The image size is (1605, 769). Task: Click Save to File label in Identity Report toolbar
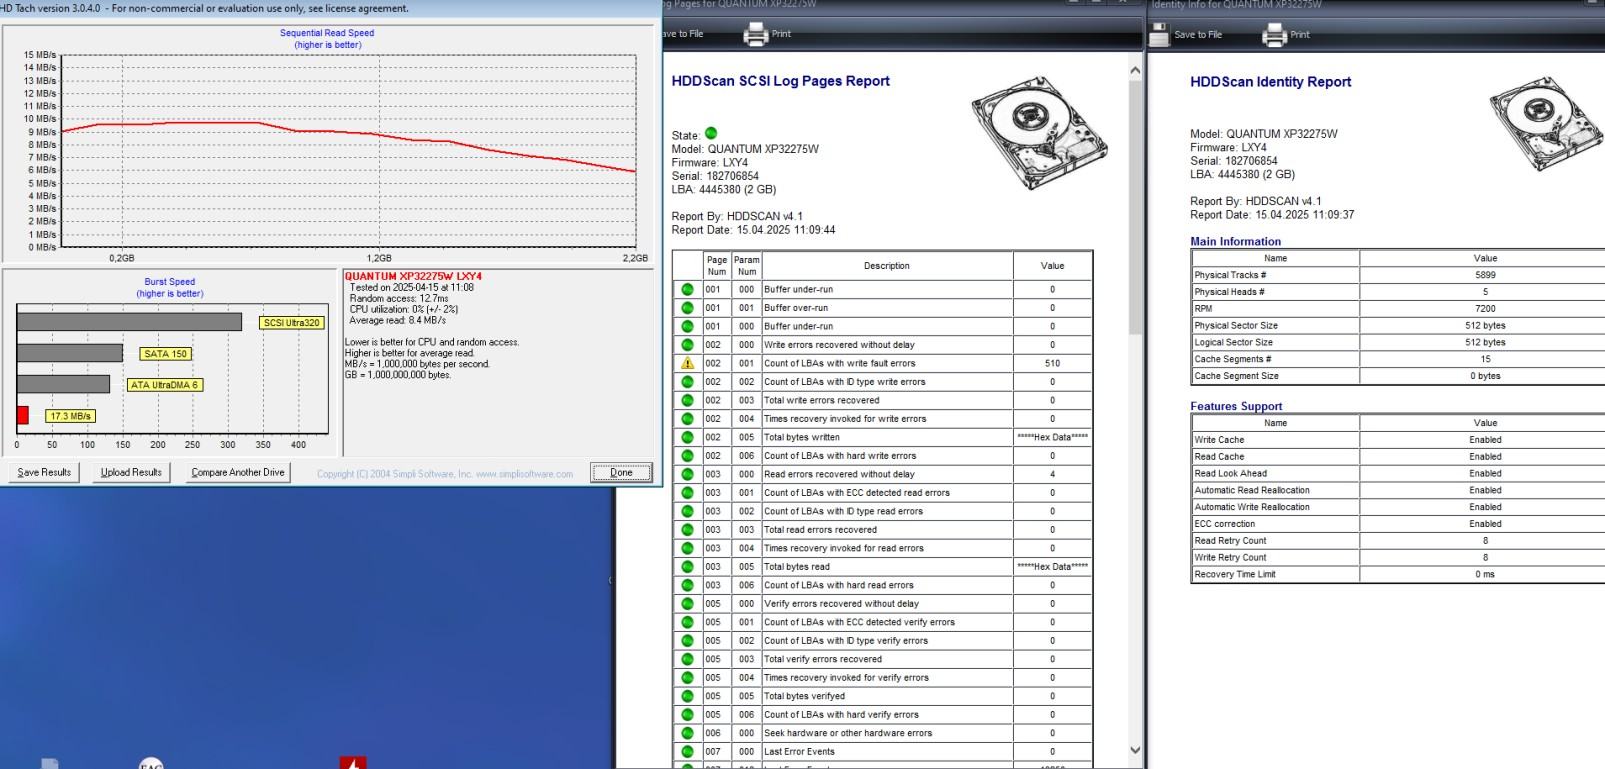click(1198, 35)
